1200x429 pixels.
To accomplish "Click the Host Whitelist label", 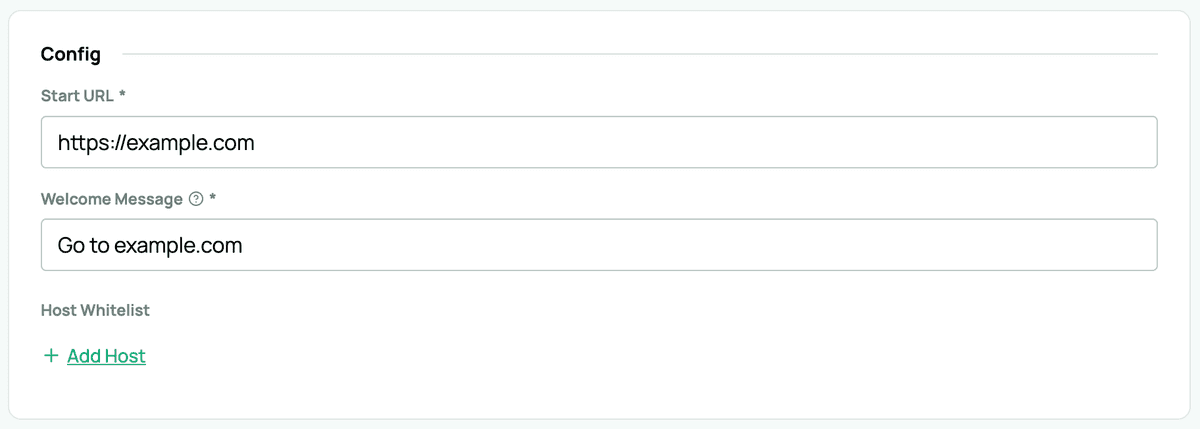I will tap(95, 310).
